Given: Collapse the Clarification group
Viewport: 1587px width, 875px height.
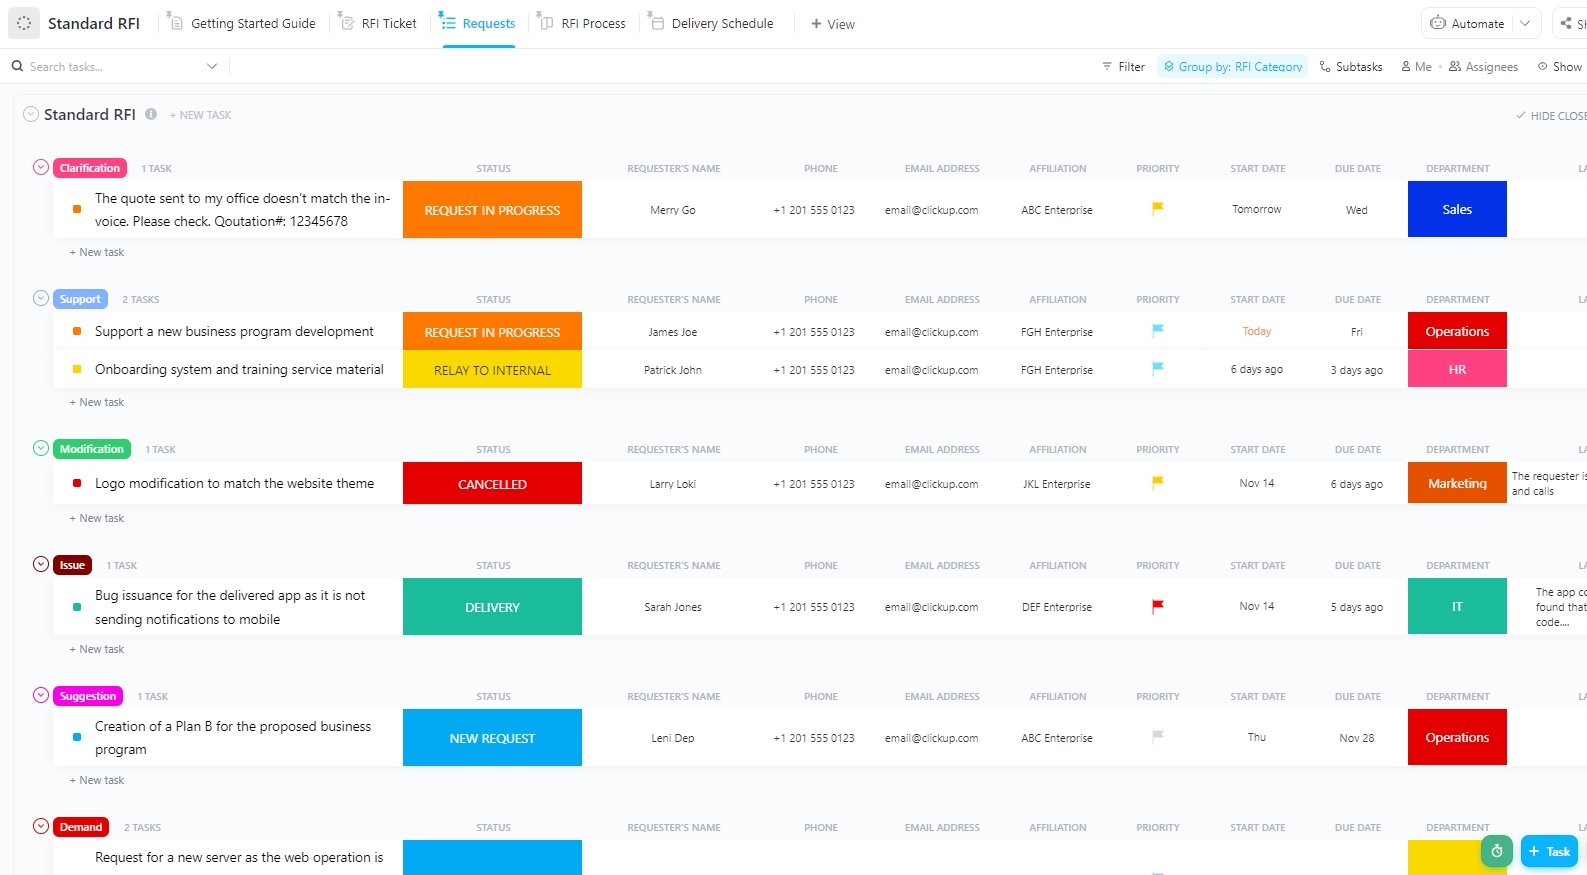Looking at the screenshot, I should point(41,168).
